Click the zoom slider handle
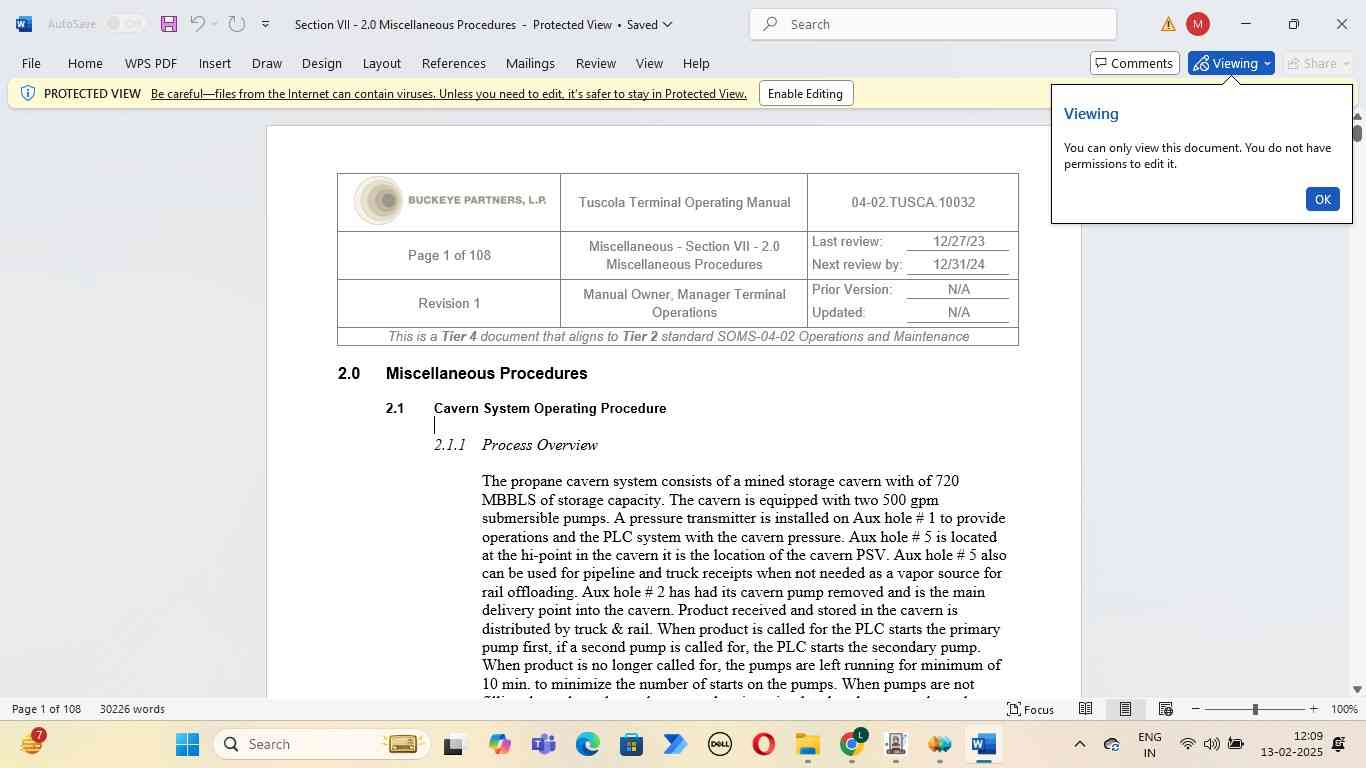This screenshot has width=1366, height=768. coord(1255,709)
